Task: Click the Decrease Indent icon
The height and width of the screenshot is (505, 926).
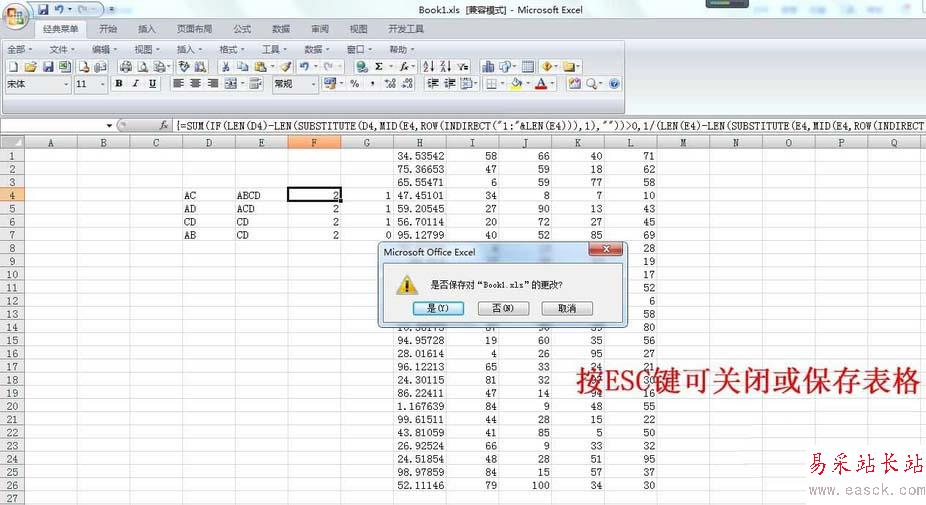Action: [433, 84]
